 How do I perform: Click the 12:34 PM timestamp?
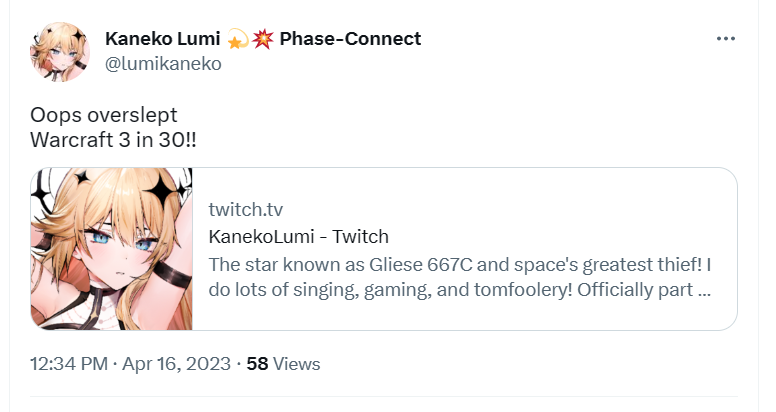67,364
